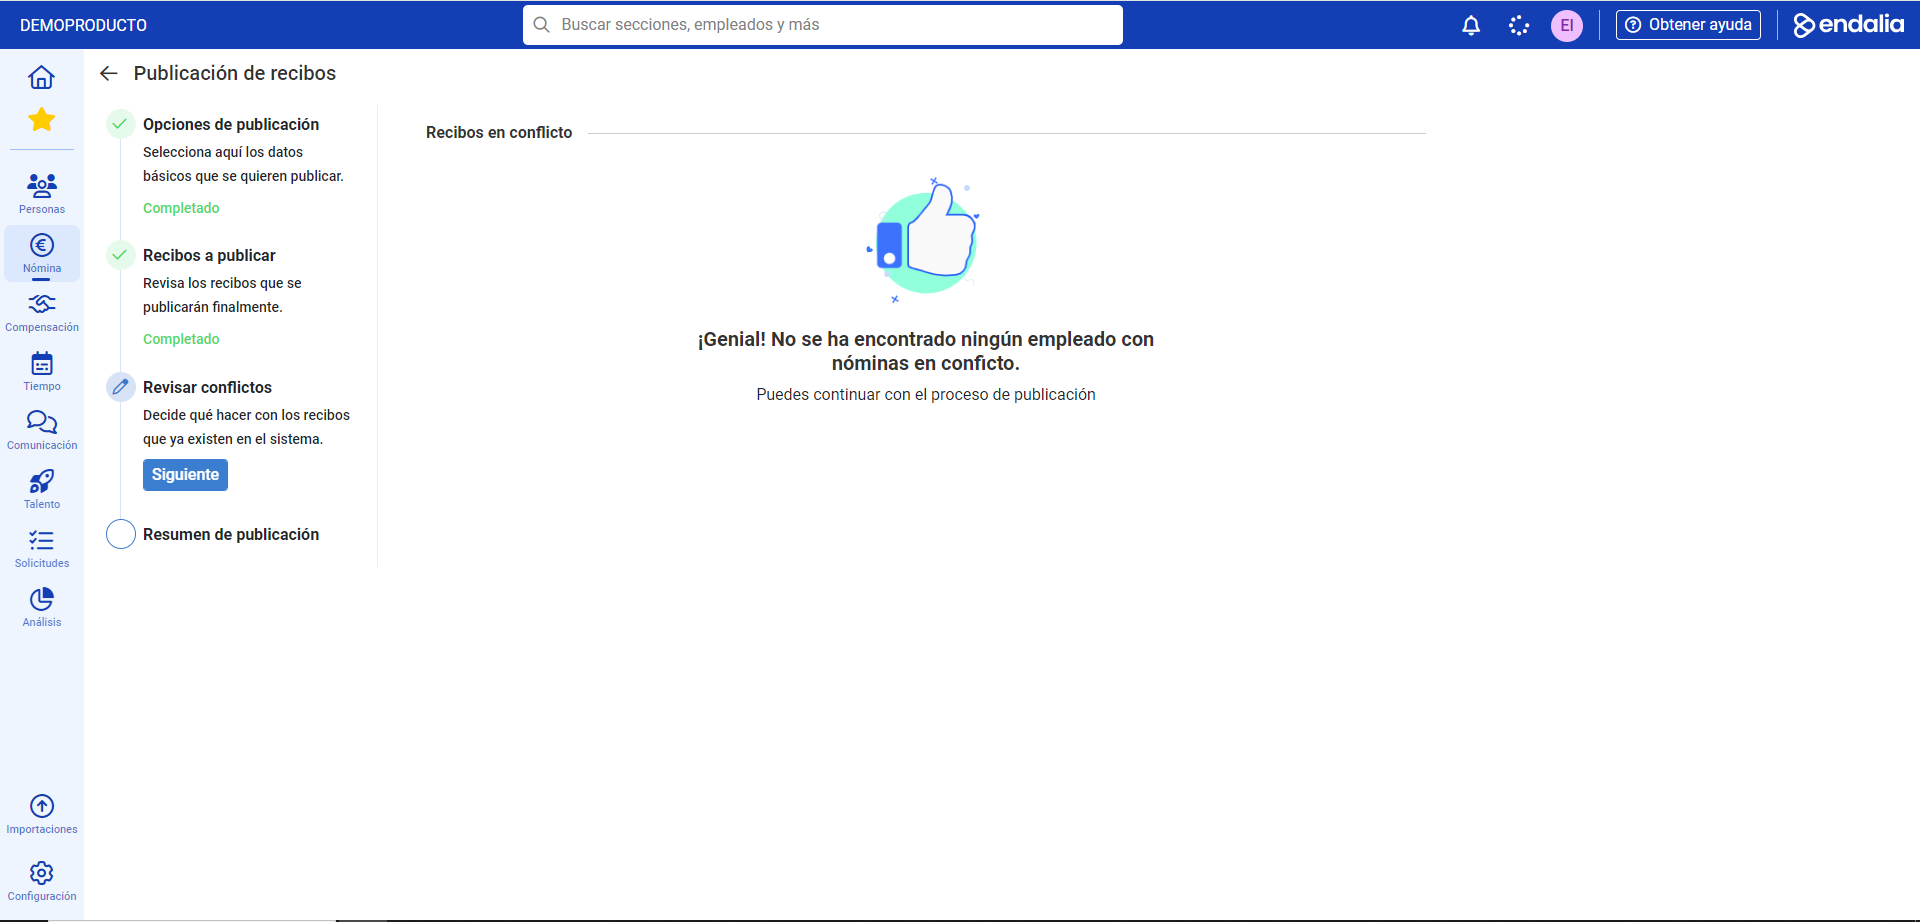The width and height of the screenshot is (1920, 922).
Task: Go to the Home icon in sidebar
Action: tap(41, 77)
